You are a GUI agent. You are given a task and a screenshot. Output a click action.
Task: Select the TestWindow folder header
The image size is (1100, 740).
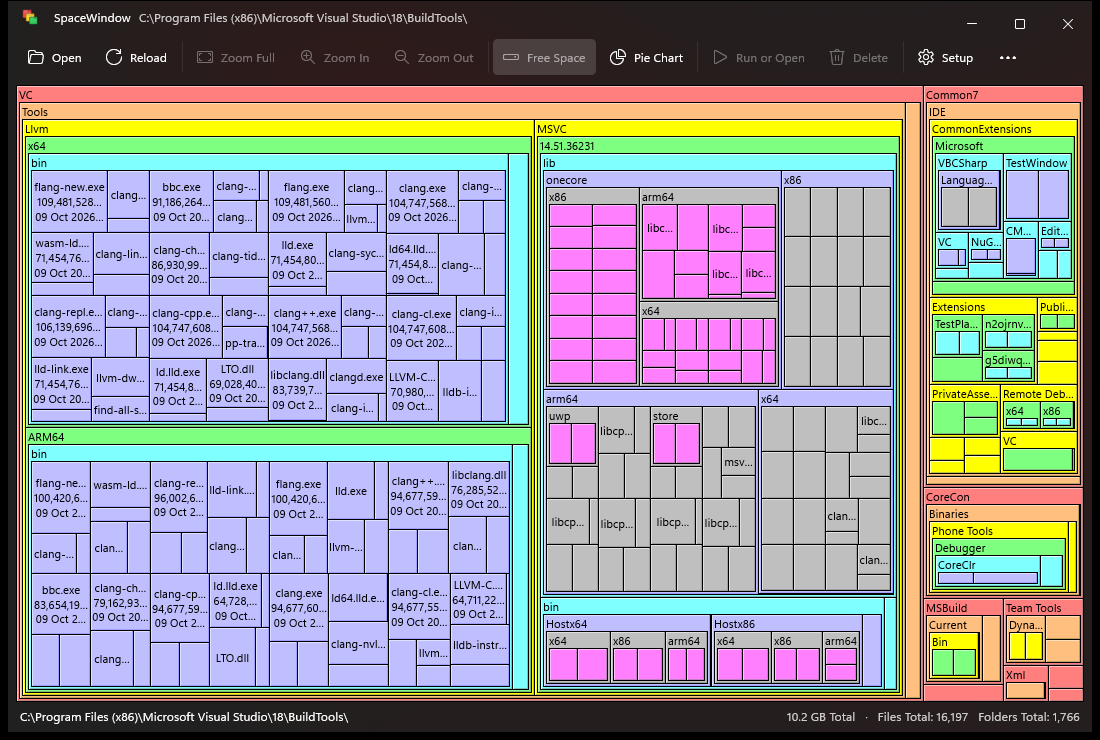click(1038, 163)
